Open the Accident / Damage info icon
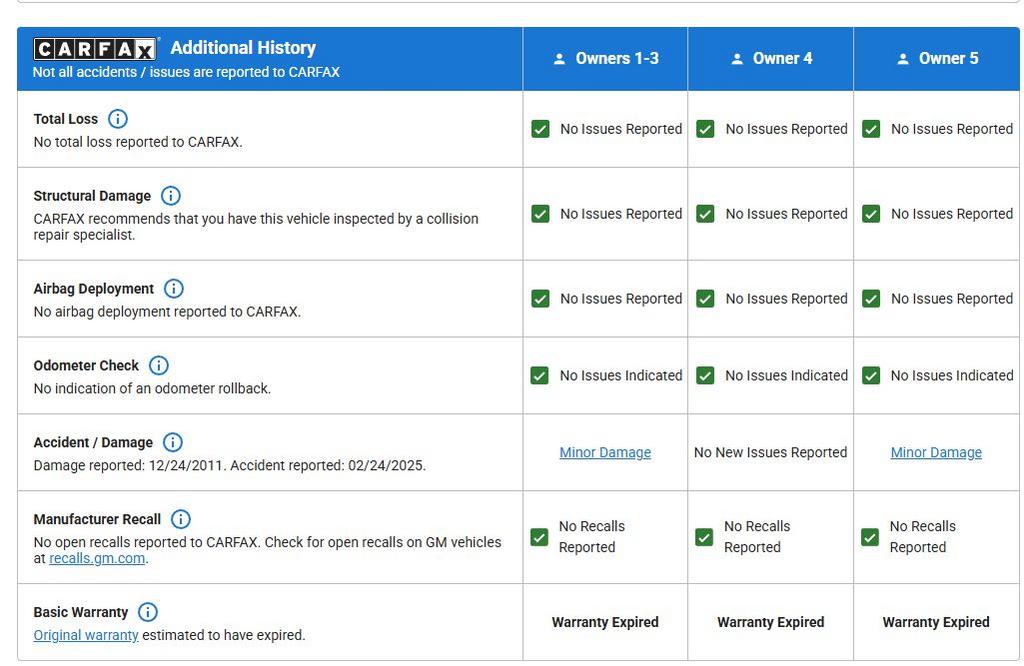 172,443
